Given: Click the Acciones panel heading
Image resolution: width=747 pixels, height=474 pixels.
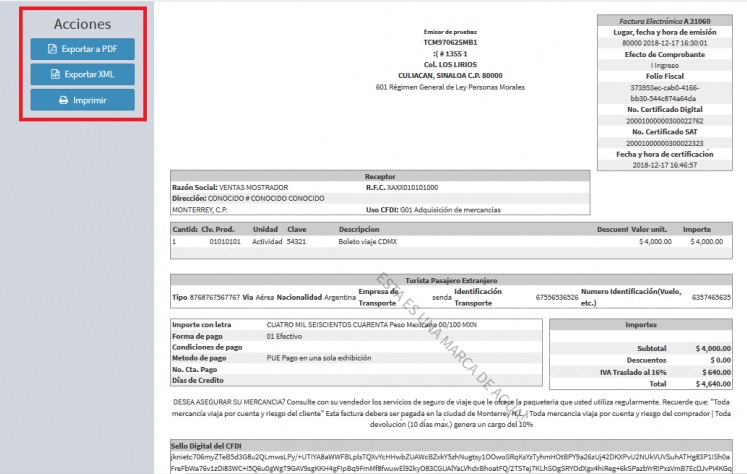Looking at the screenshot, I should coord(82,23).
